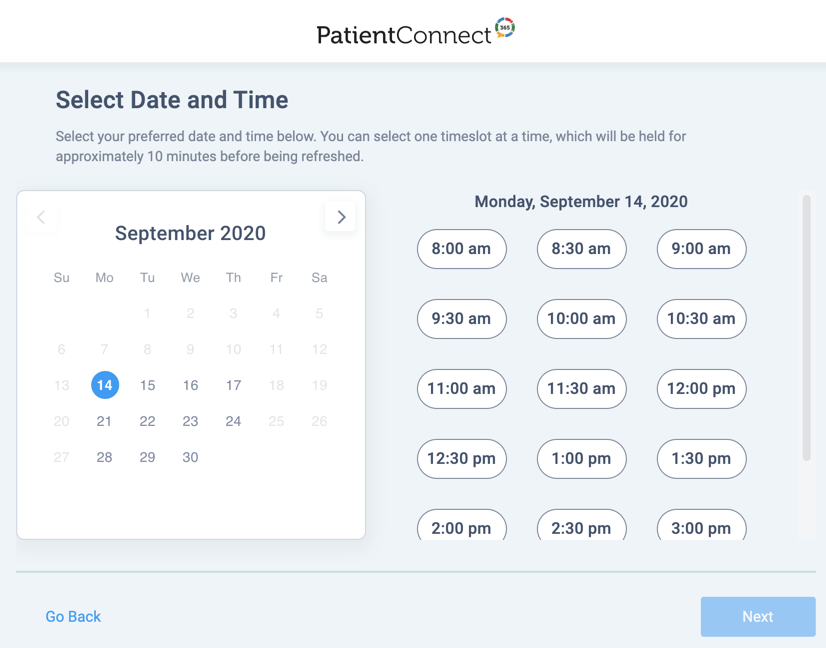Choose the 2:30 pm timeslot
826x648 pixels.
click(582, 525)
